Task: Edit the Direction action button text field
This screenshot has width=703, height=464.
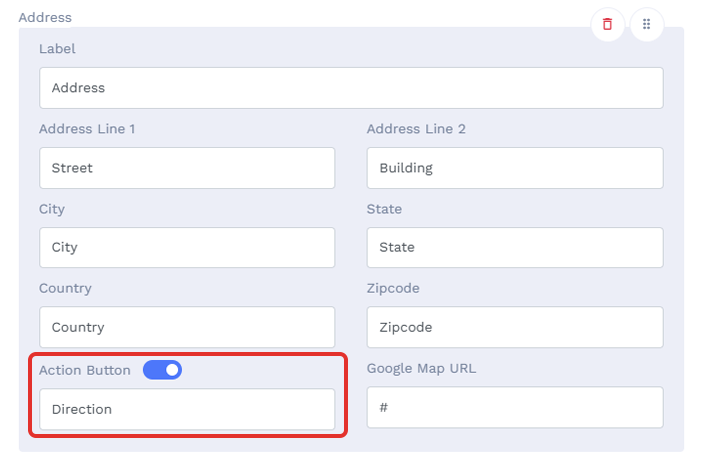Action: click(187, 409)
